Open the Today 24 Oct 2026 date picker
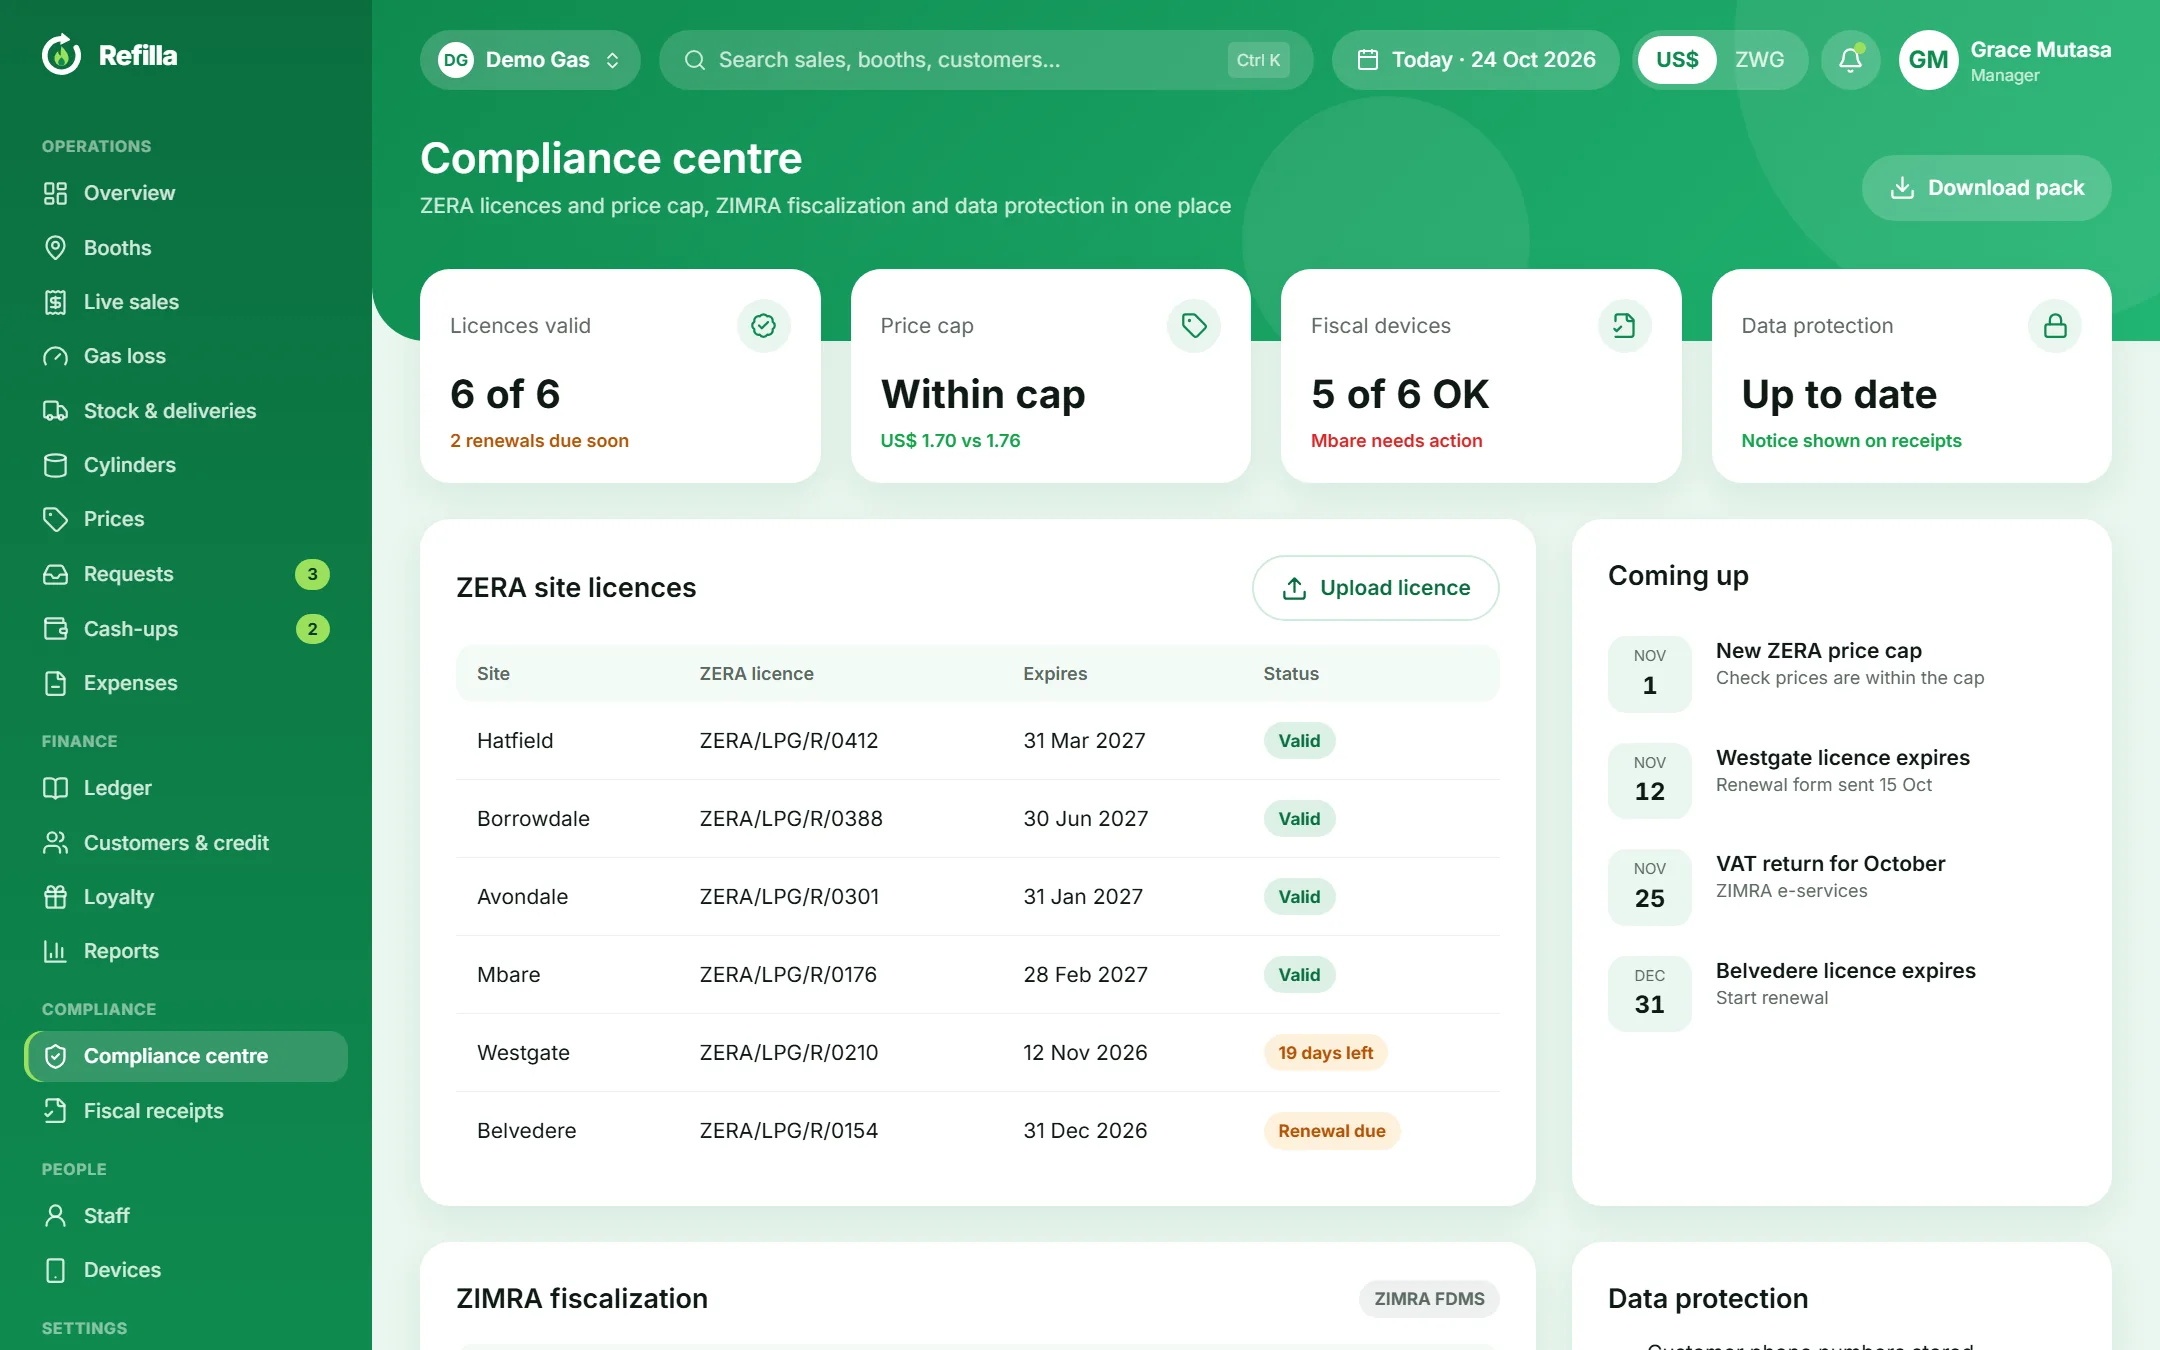This screenshot has height=1350, width=2160. (x=1476, y=60)
